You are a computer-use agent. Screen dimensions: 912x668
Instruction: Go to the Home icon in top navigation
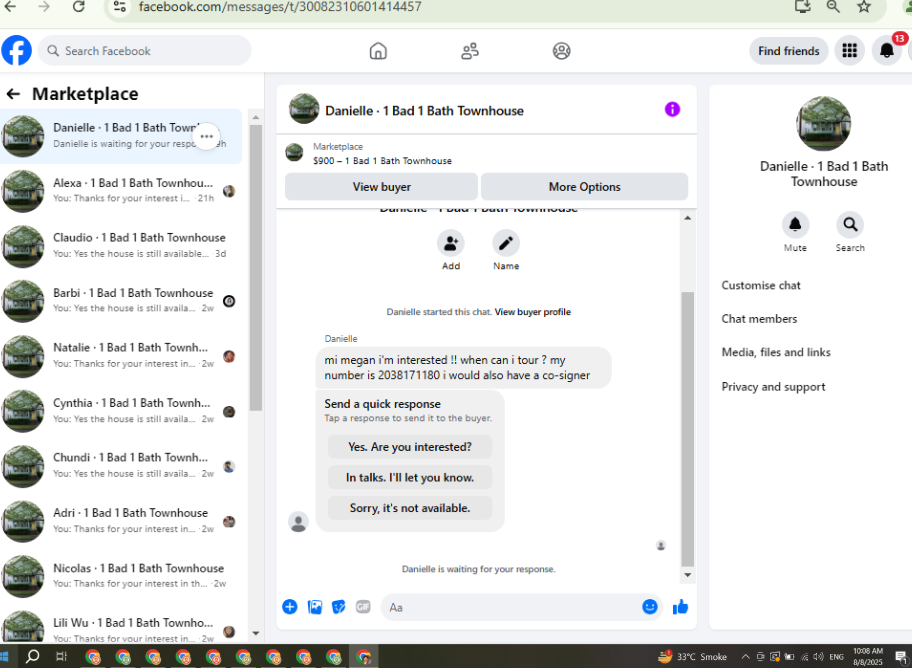[x=378, y=51]
